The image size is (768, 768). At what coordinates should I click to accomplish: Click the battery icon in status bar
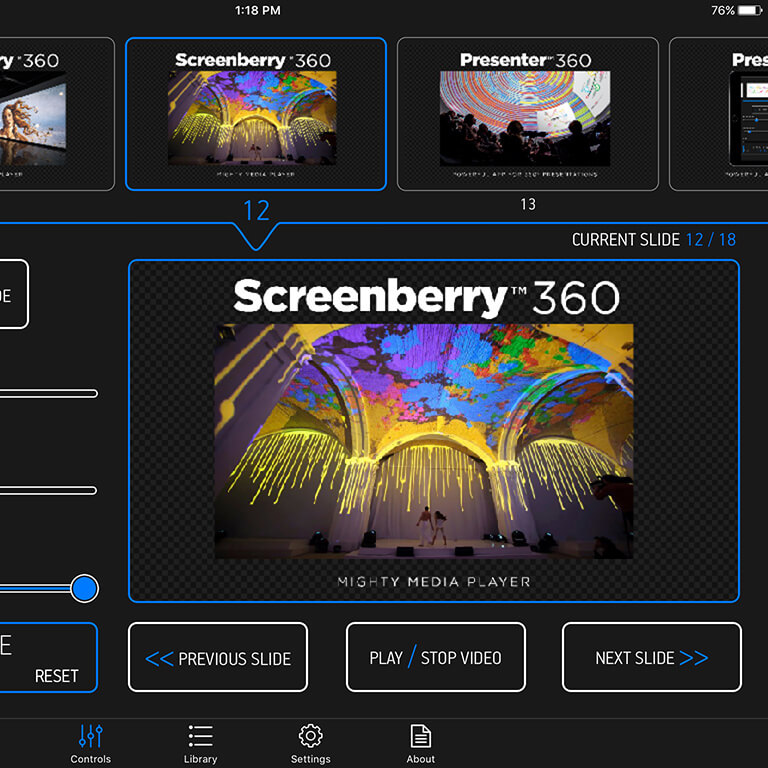(750, 10)
